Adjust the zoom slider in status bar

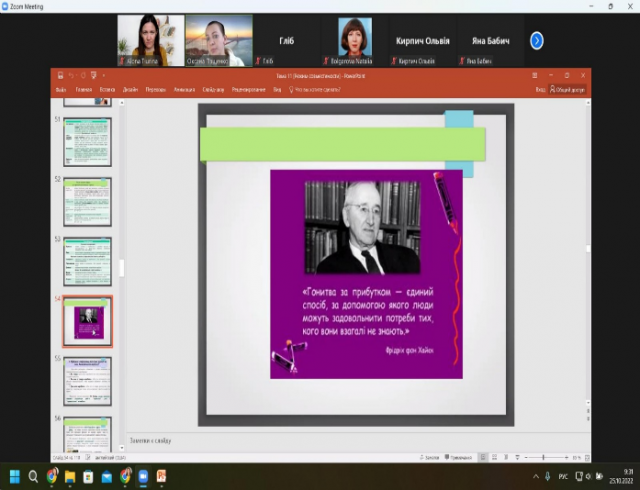[x=545, y=457]
